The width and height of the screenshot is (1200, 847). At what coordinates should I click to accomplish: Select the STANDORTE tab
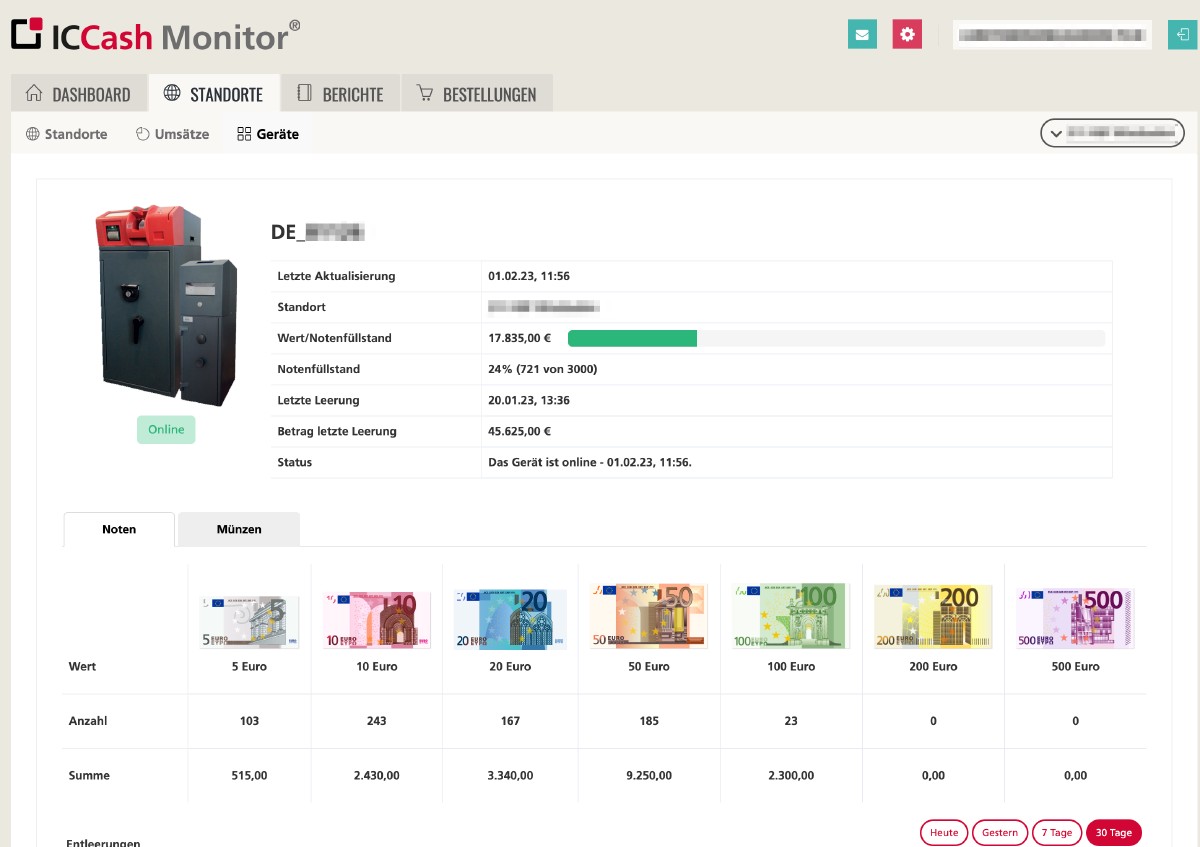click(214, 93)
